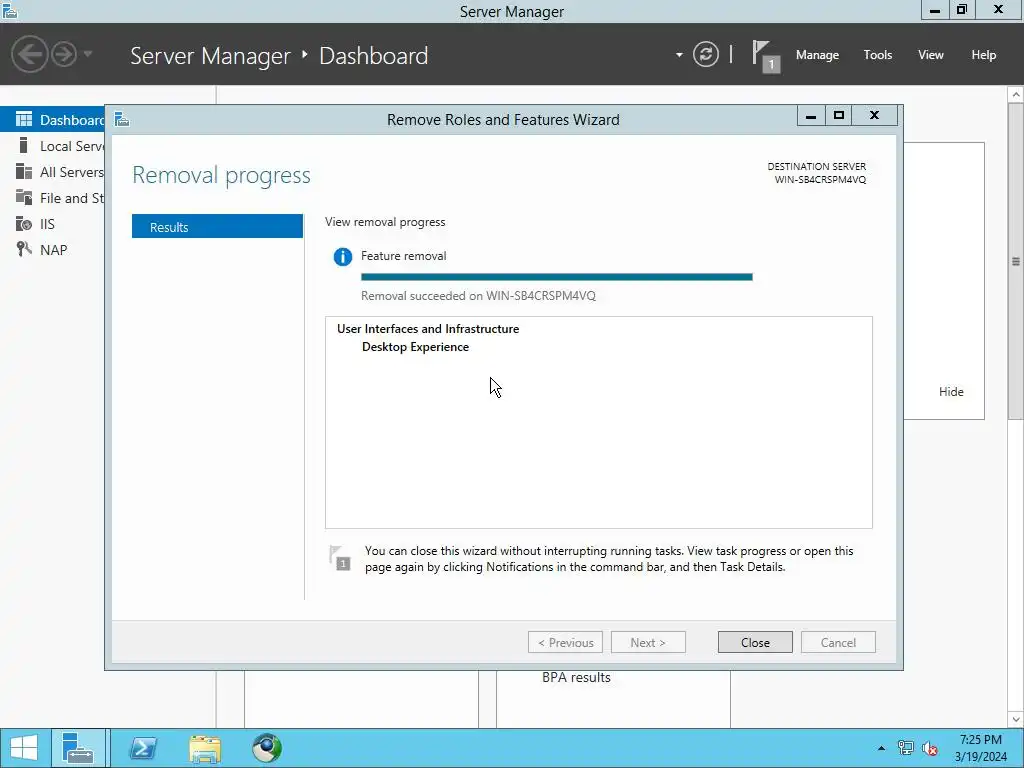Select Local Server in the sidebar
This screenshot has height=768, width=1024.
point(52,146)
